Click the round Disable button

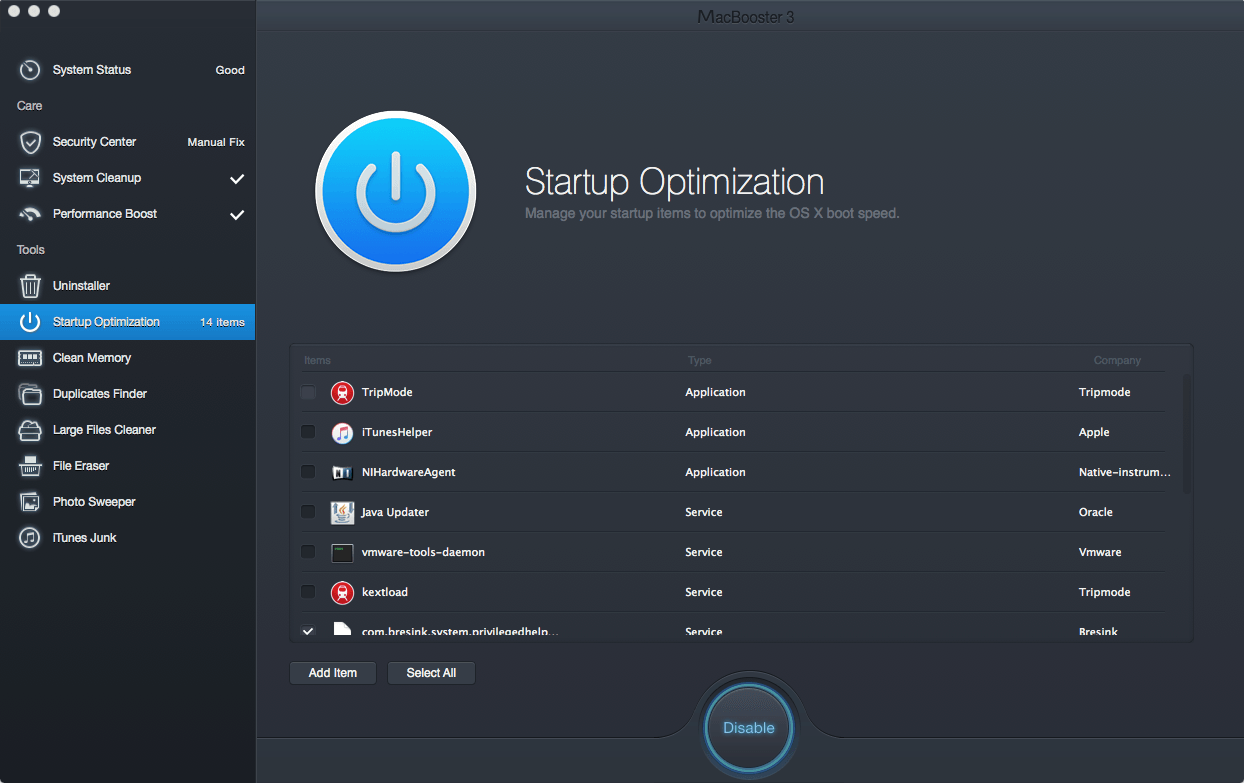749,728
